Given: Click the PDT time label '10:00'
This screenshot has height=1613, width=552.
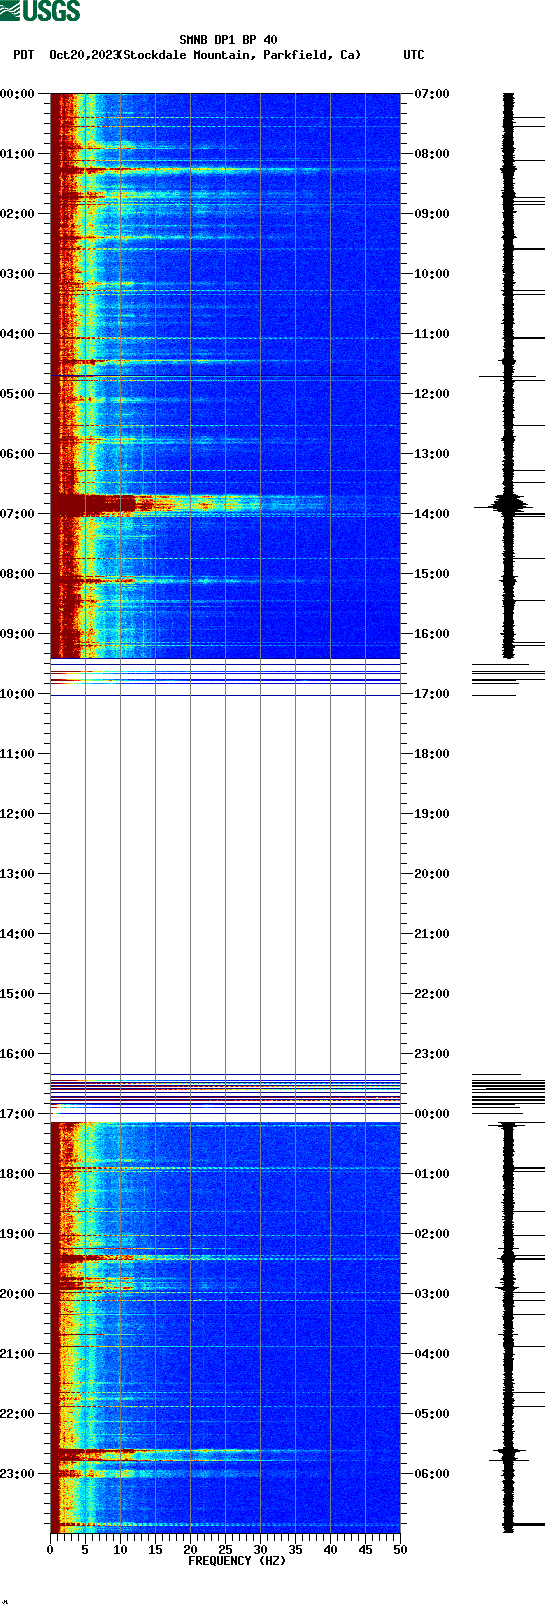Looking at the screenshot, I should 18,694.
